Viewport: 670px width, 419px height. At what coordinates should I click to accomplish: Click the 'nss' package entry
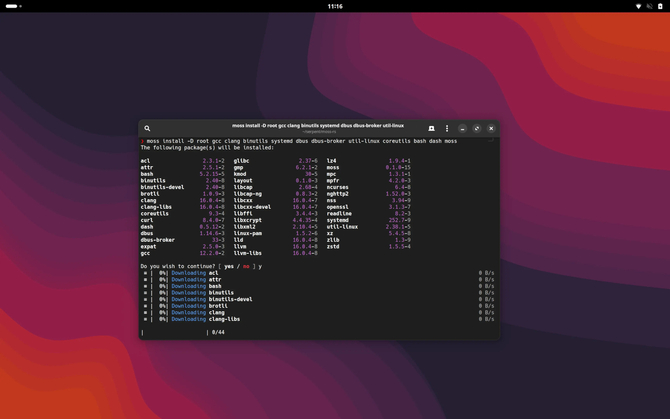tap(332, 201)
